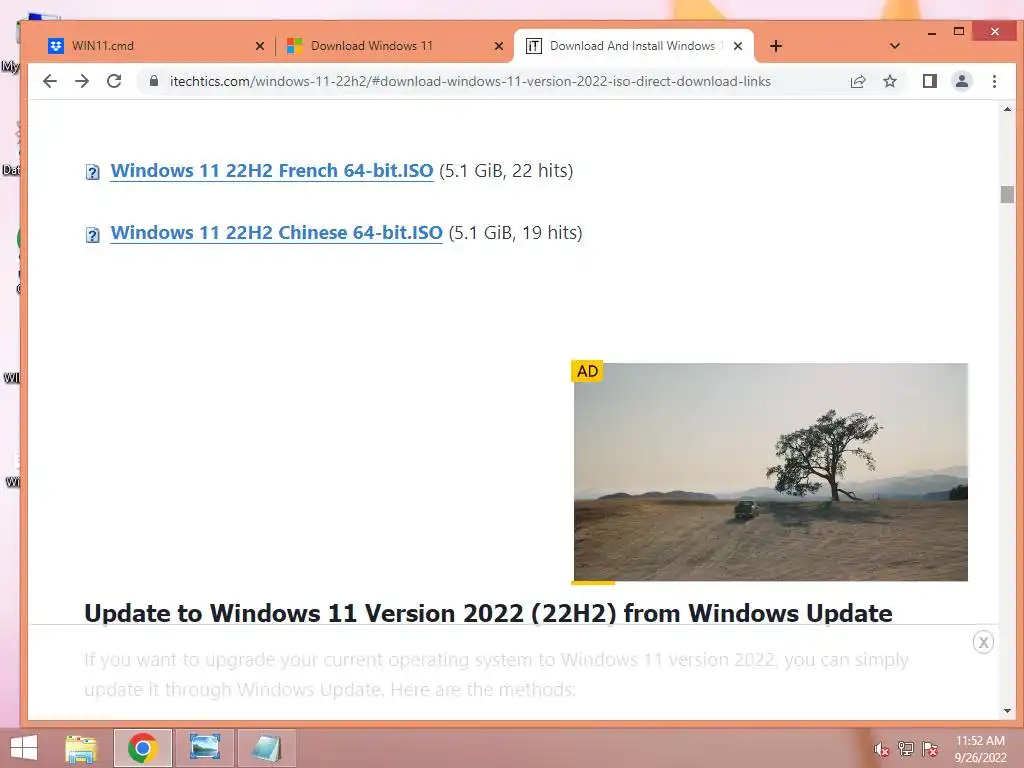Open the tree landscape advertisement

(x=771, y=472)
